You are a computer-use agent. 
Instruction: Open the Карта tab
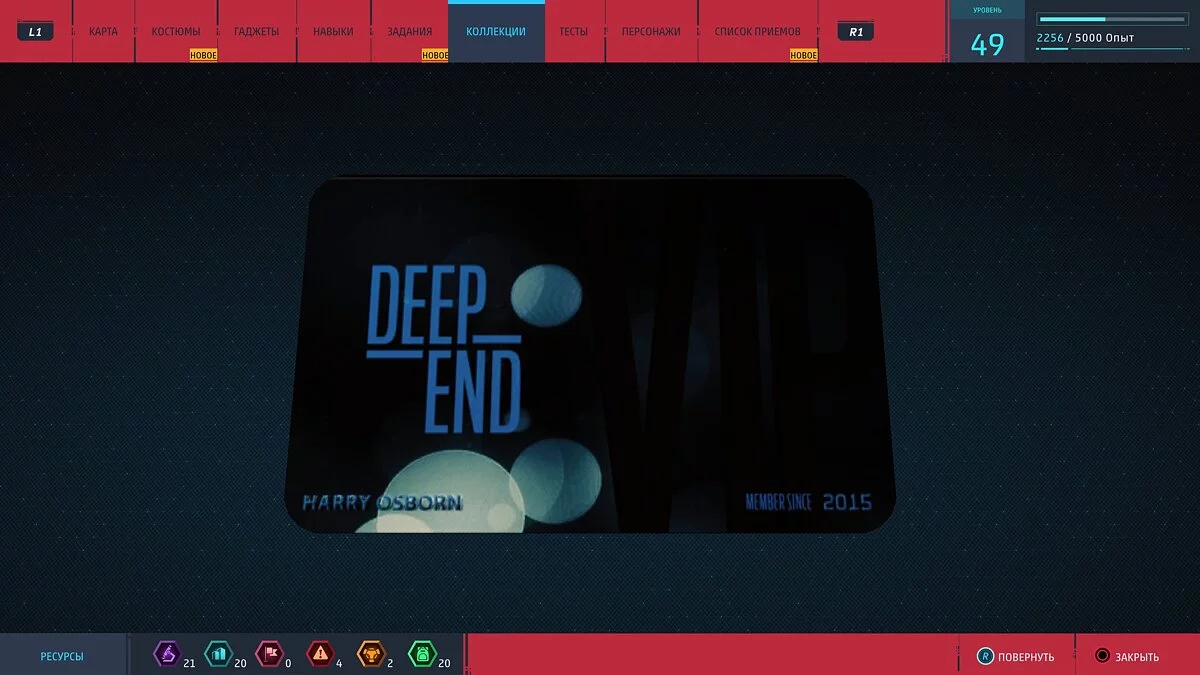pyautogui.click(x=103, y=31)
